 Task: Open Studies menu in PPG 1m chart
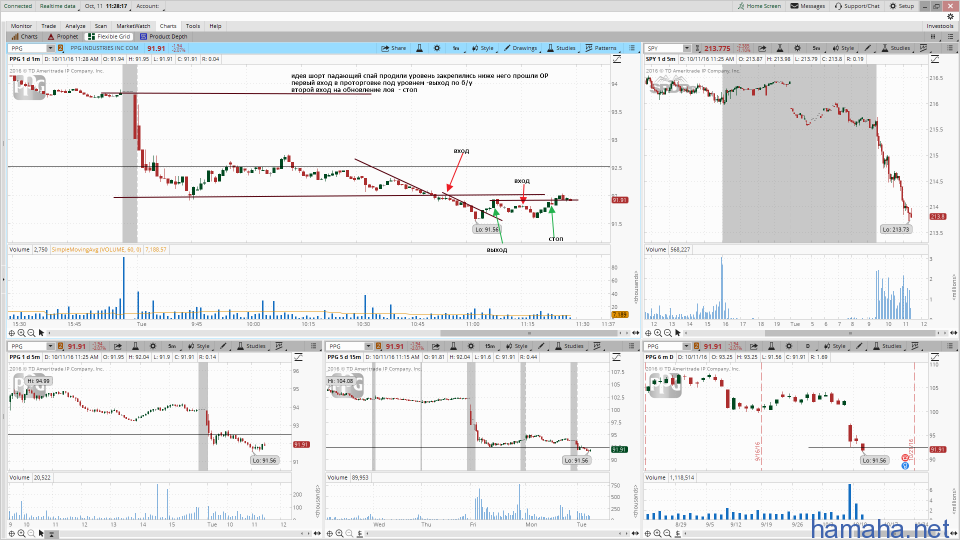[561, 48]
